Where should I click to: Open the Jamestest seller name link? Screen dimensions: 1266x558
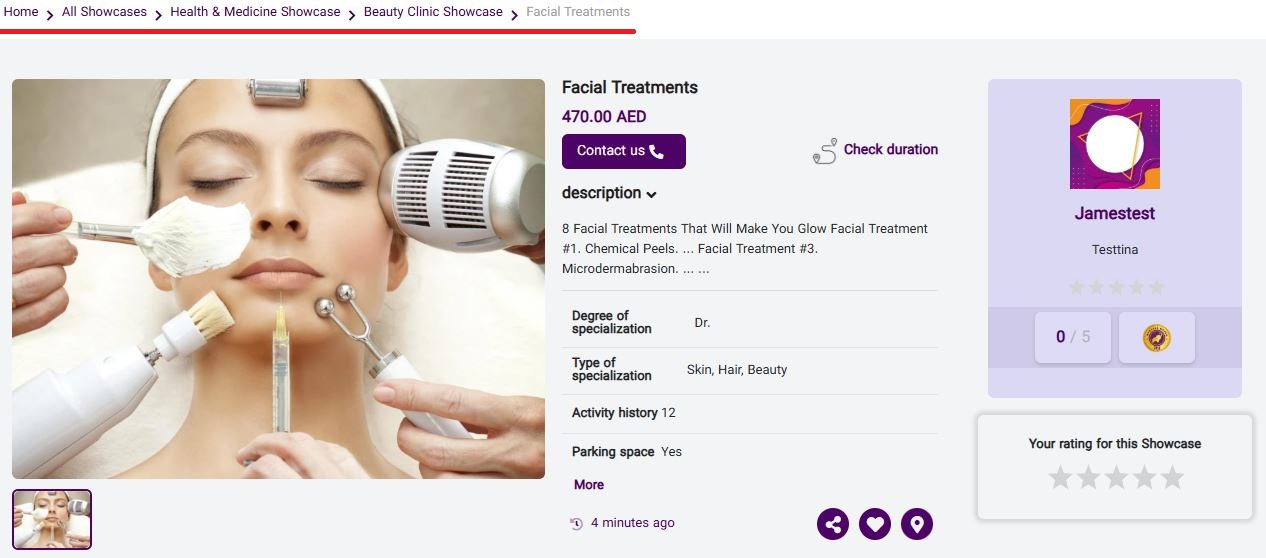[1114, 213]
